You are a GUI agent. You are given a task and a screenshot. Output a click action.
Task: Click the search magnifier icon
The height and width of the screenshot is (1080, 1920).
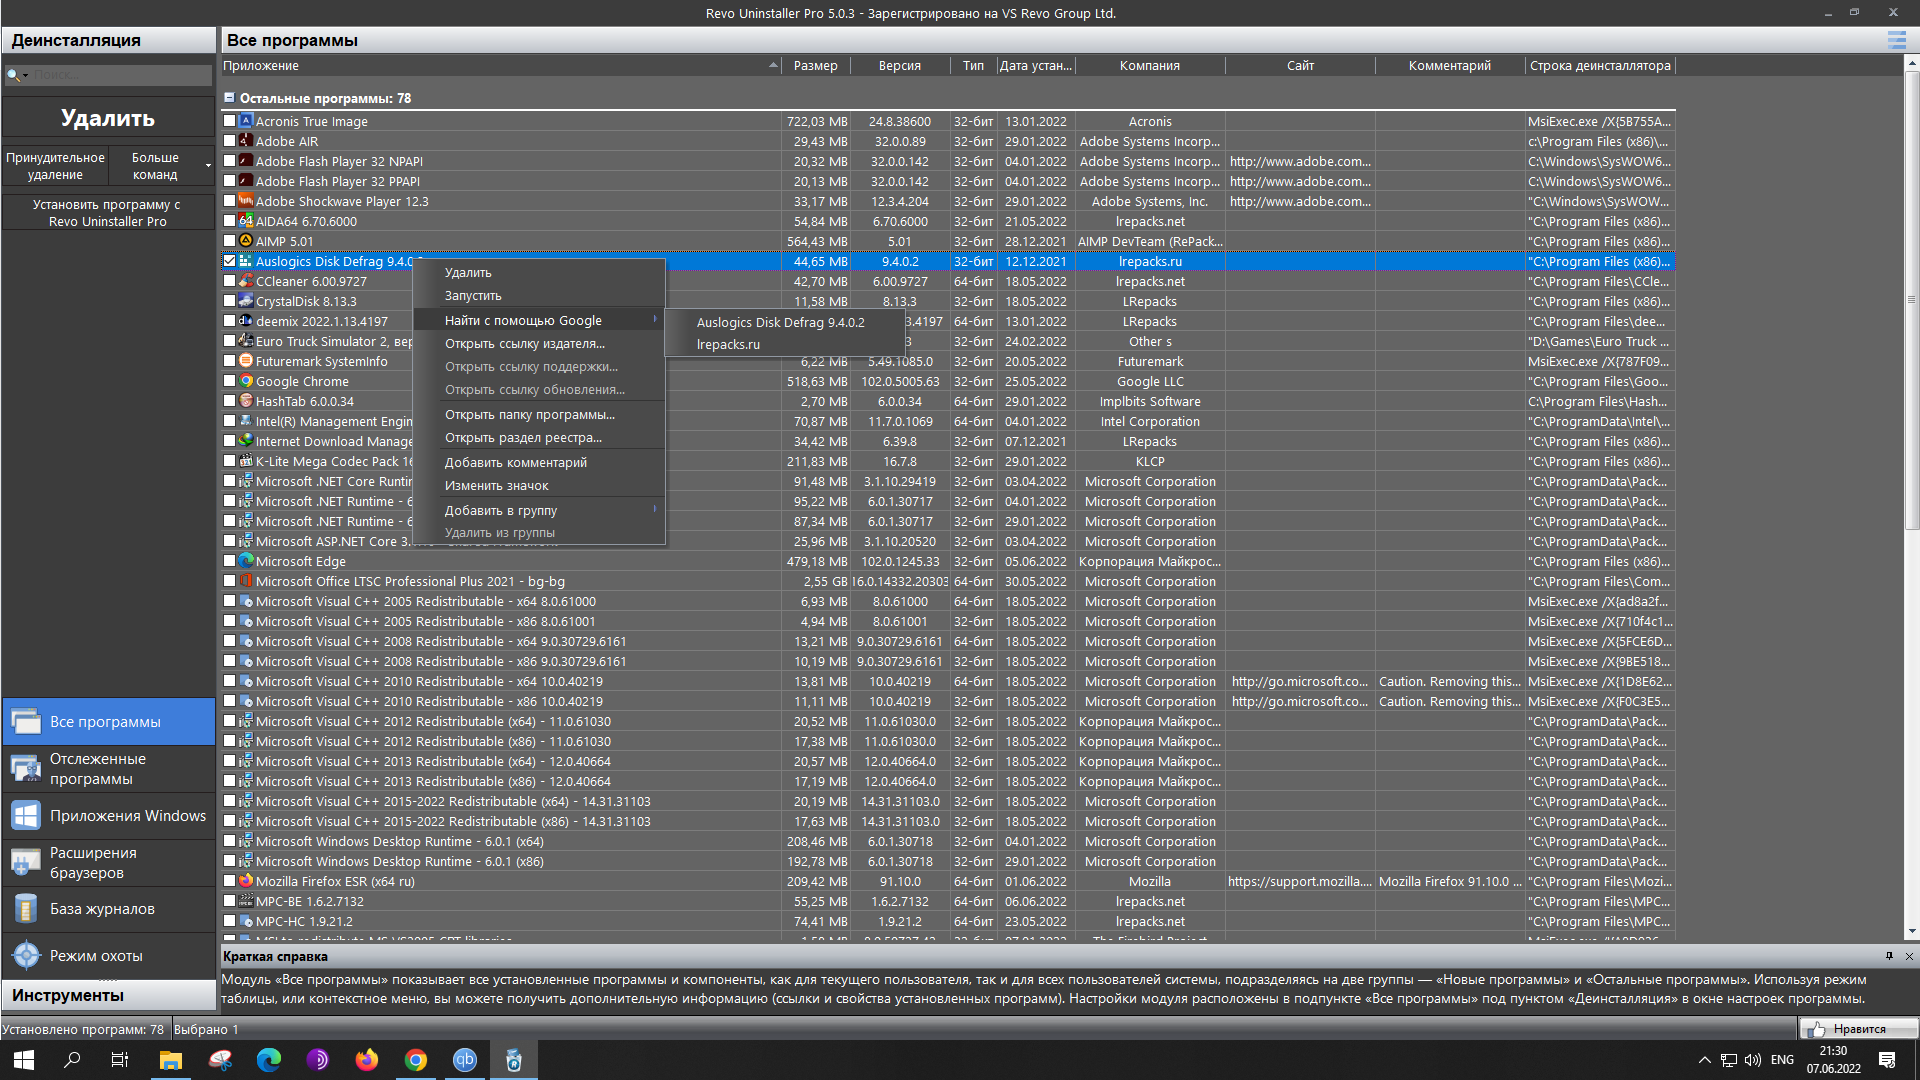[13, 75]
